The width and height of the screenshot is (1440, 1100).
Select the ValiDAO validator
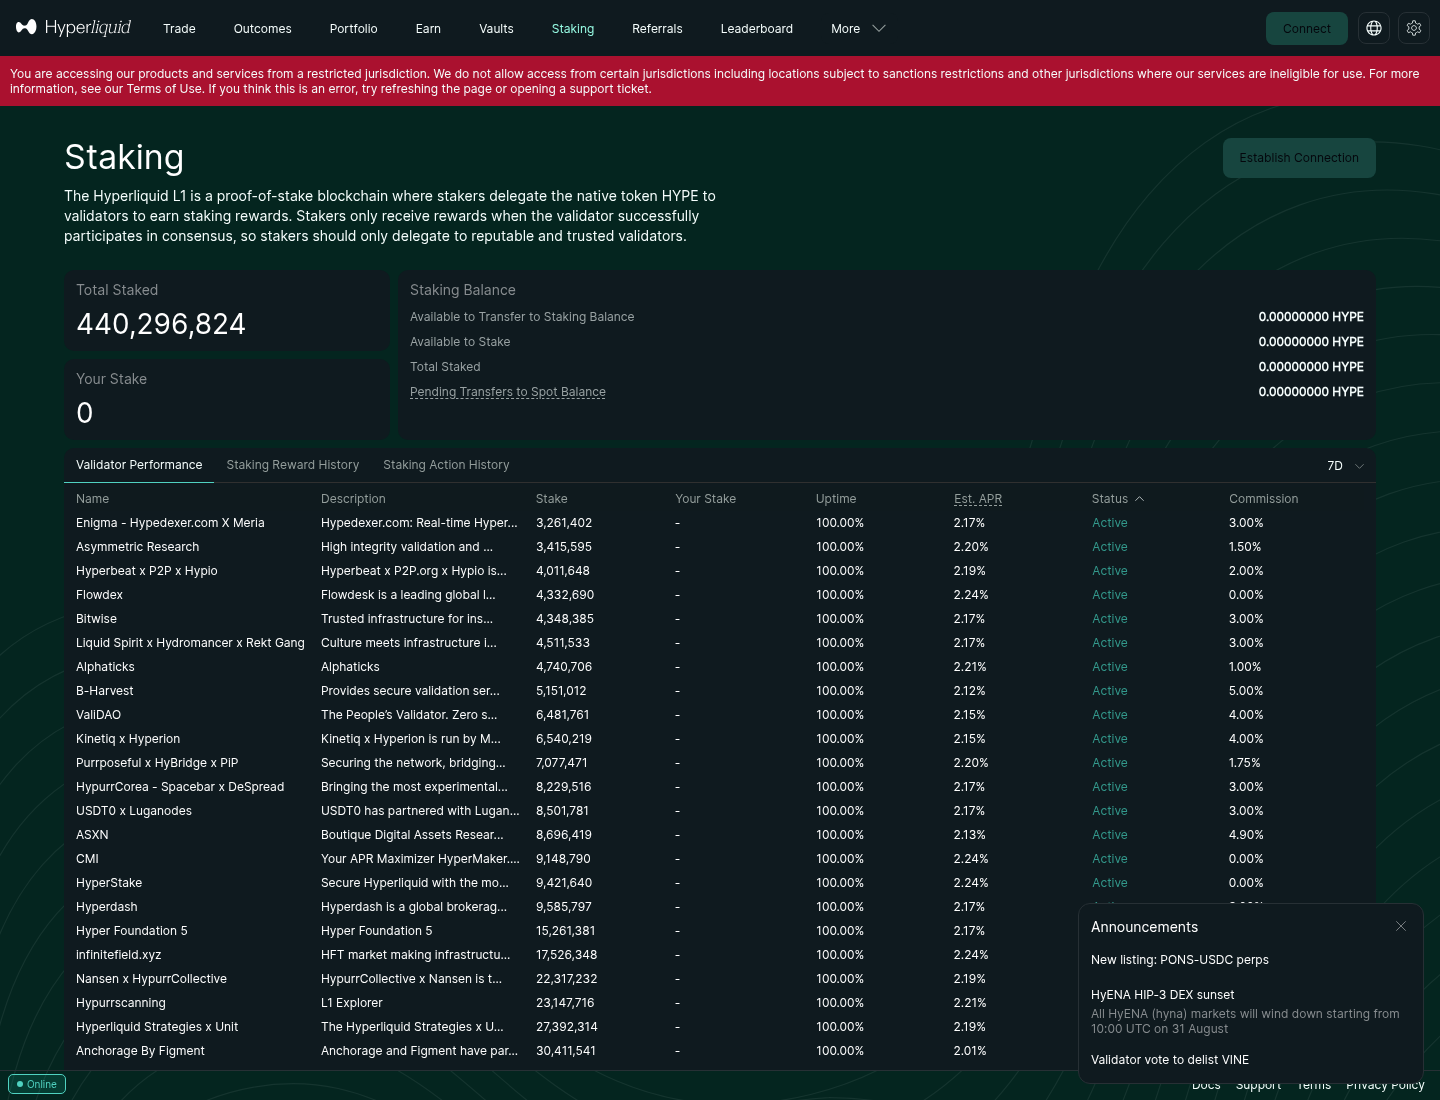(98, 715)
